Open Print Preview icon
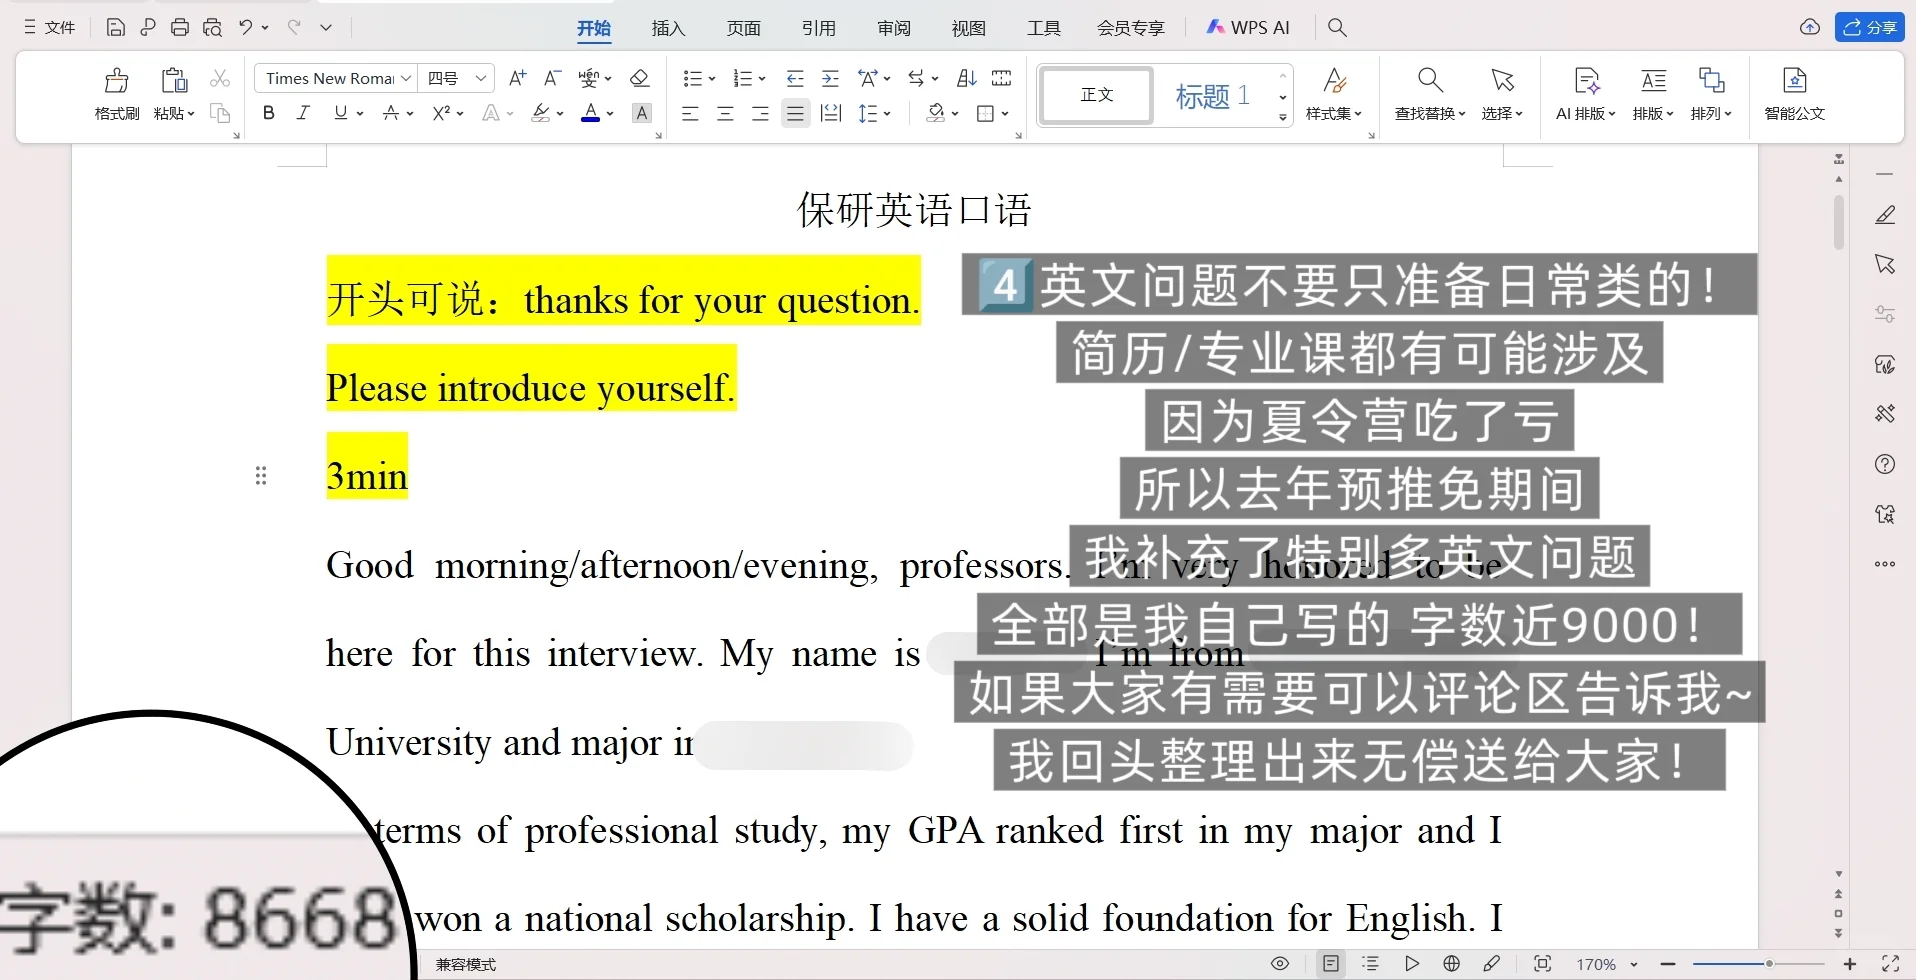The height and width of the screenshot is (980, 1916). pos(212,27)
